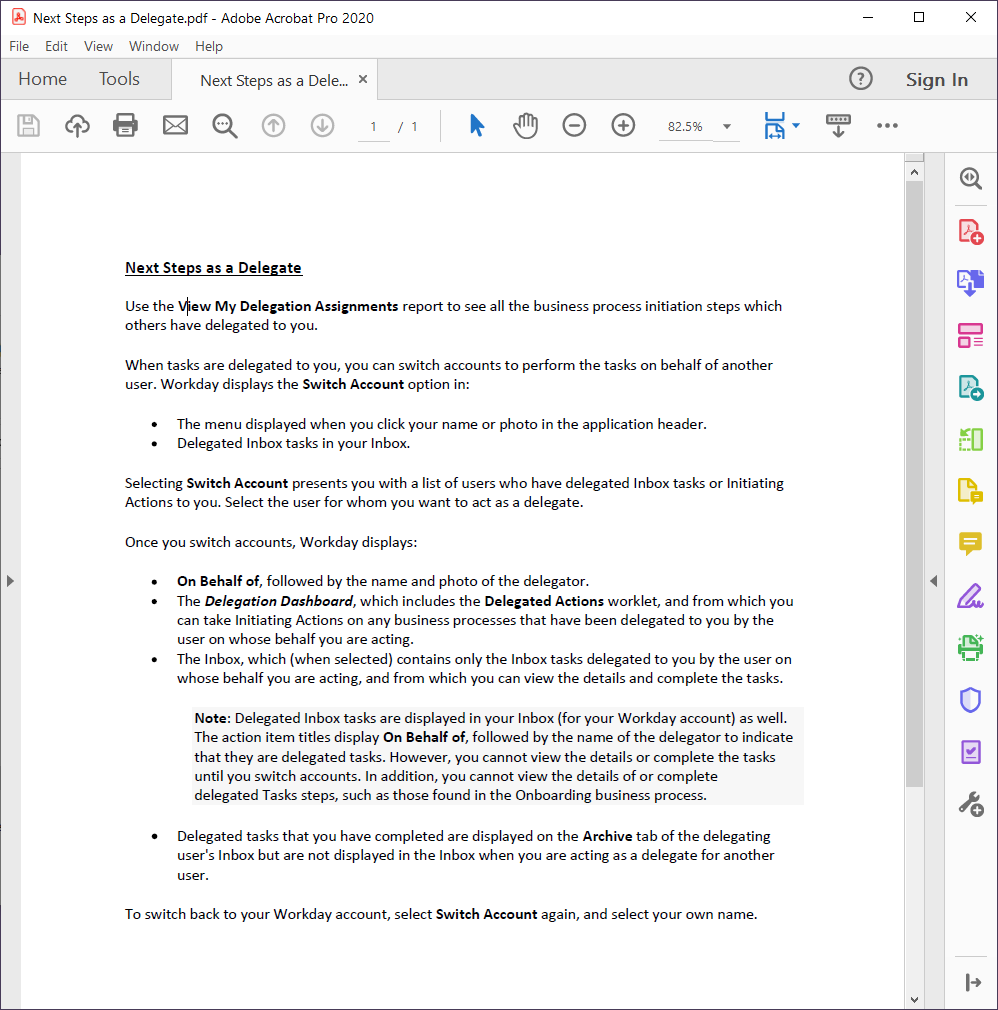Screen dimensions: 998x1010
Task: Open the Help menu
Action: (209, 46)
